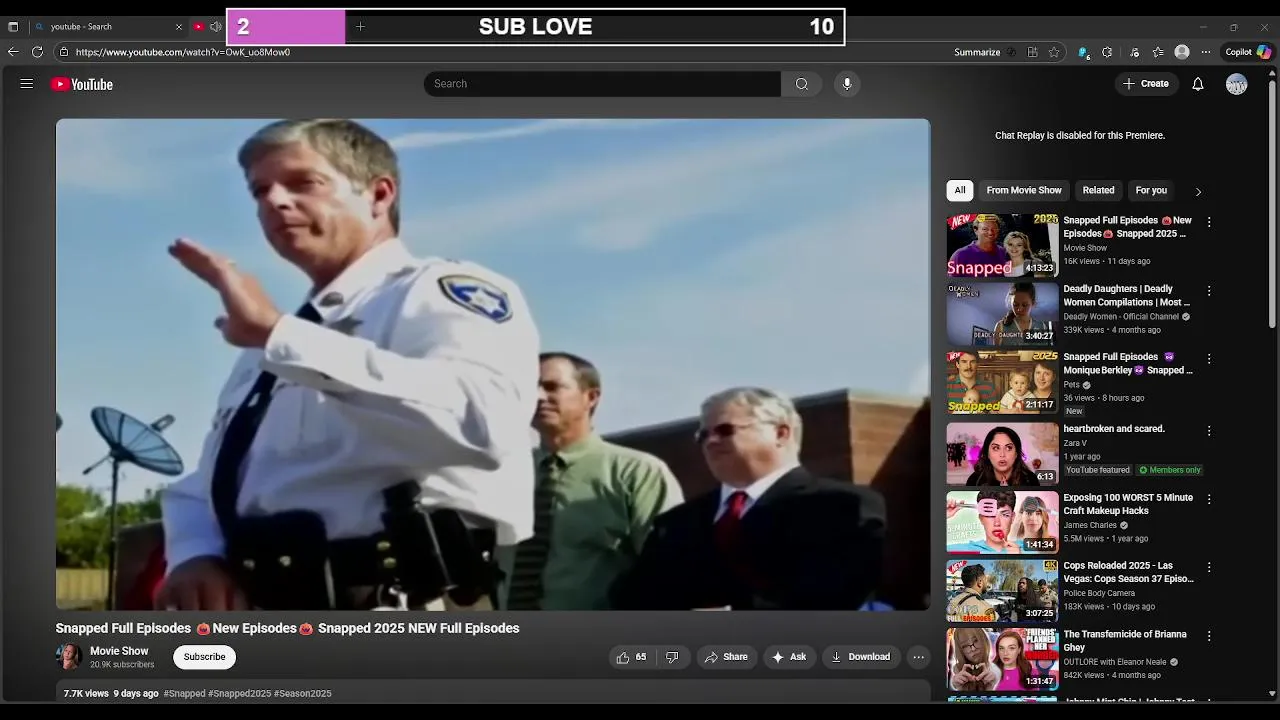Dislike the video
This screenshot has width=1280, height=720.
tap(672, 657)
